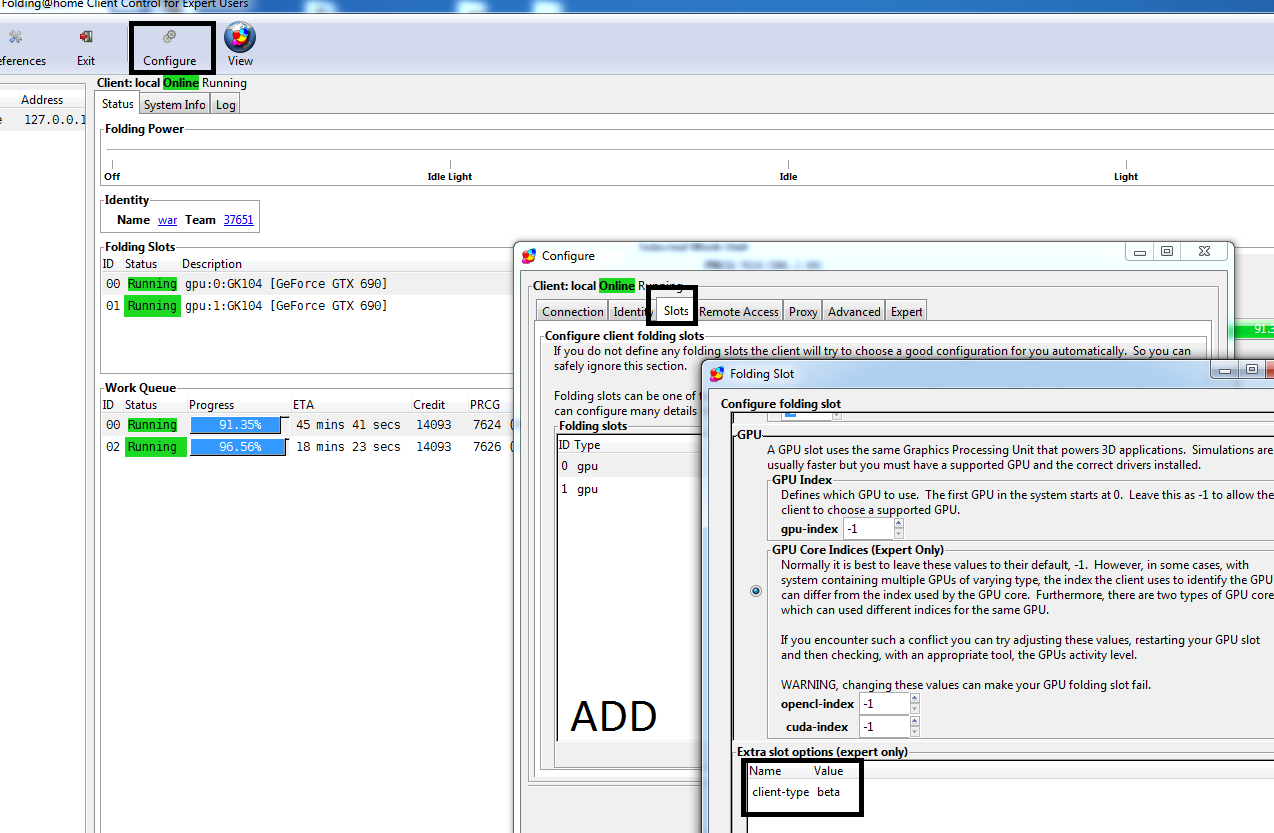Click into the gpu-index input field
Viewport: 1274px width, 833px height.
click(x=867, y=528)
